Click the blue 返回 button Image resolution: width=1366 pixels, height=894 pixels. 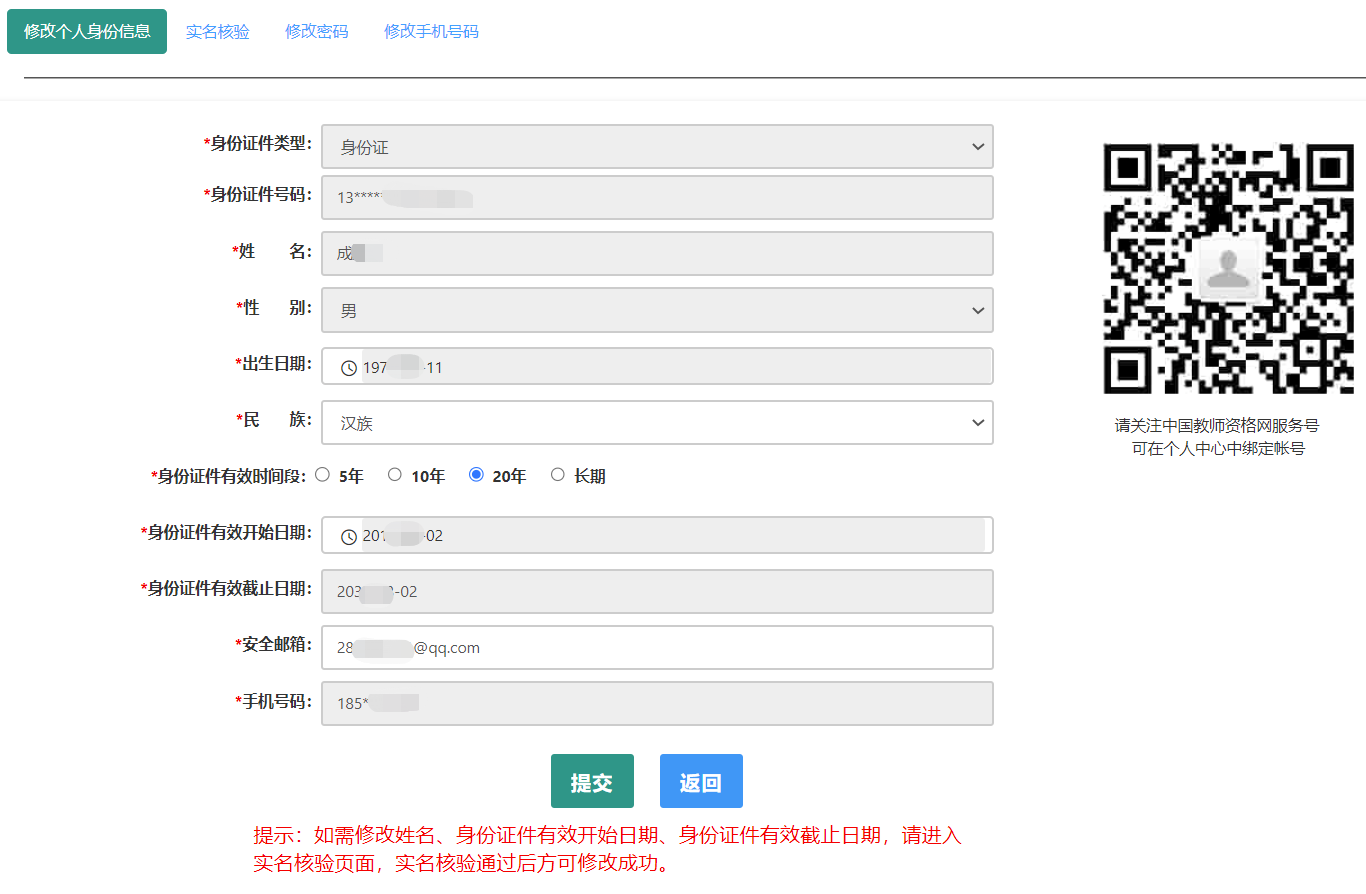(x=701, y=781)
